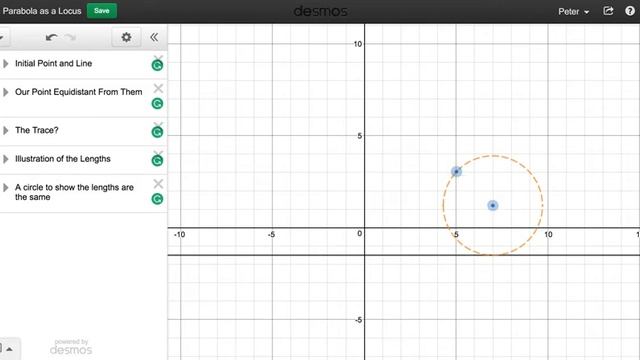Toggle visibility of Initial Point and Line

pos(157,65)
